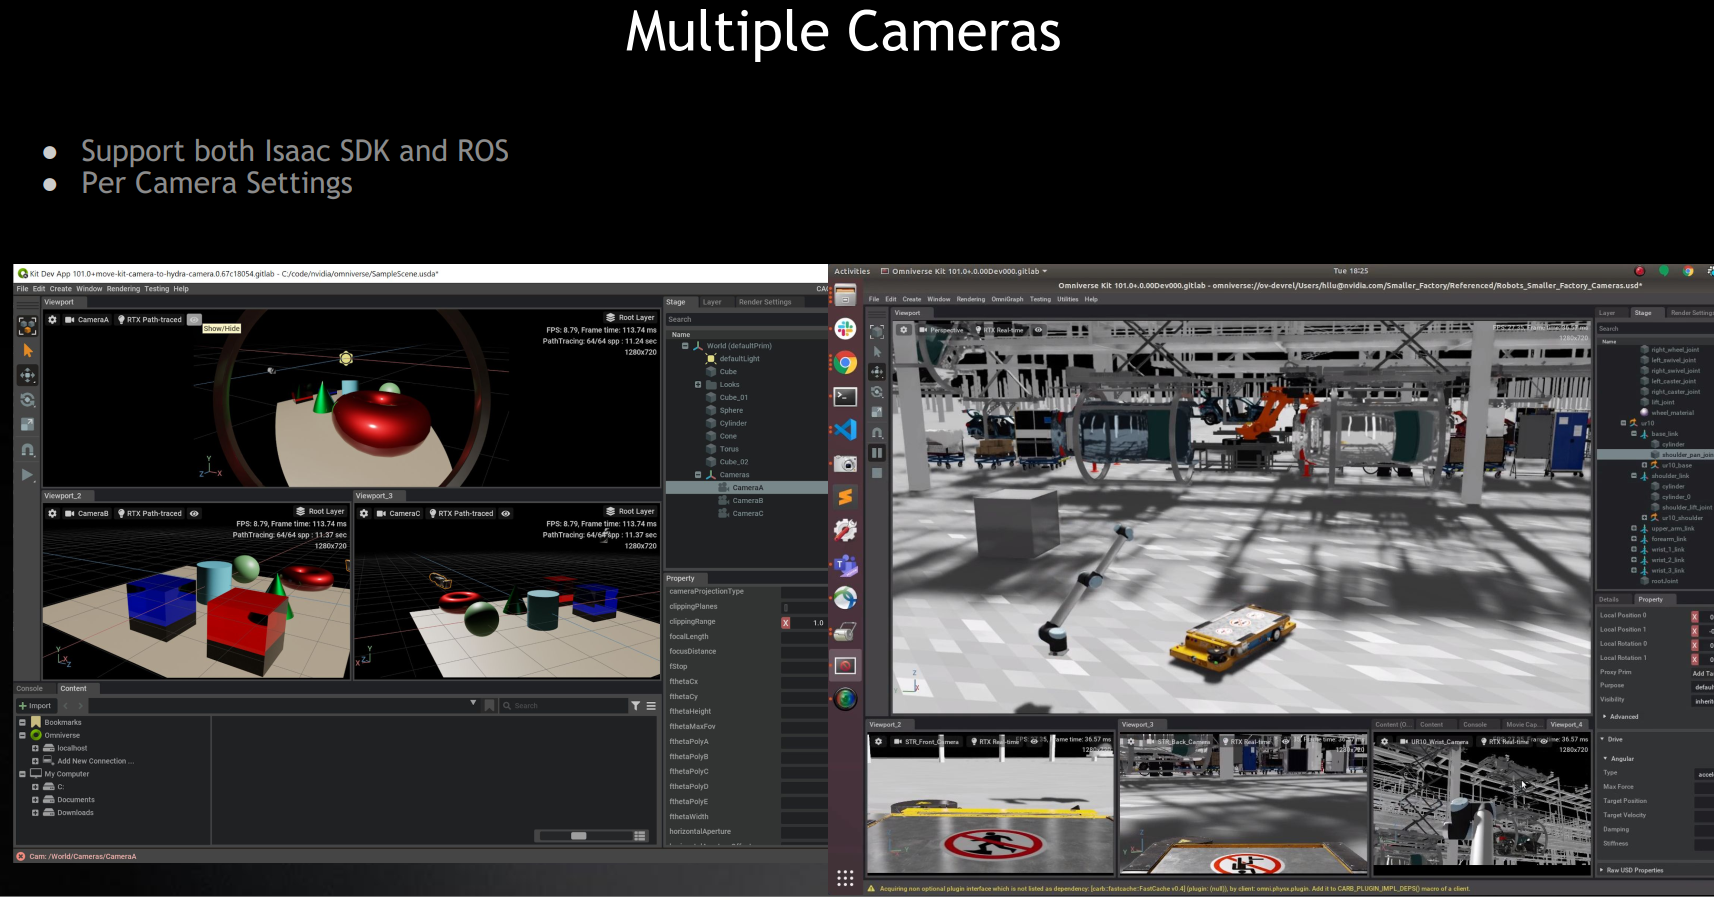Switch to Render Settings tab in Kit Dev App

(x=765, y=302)
